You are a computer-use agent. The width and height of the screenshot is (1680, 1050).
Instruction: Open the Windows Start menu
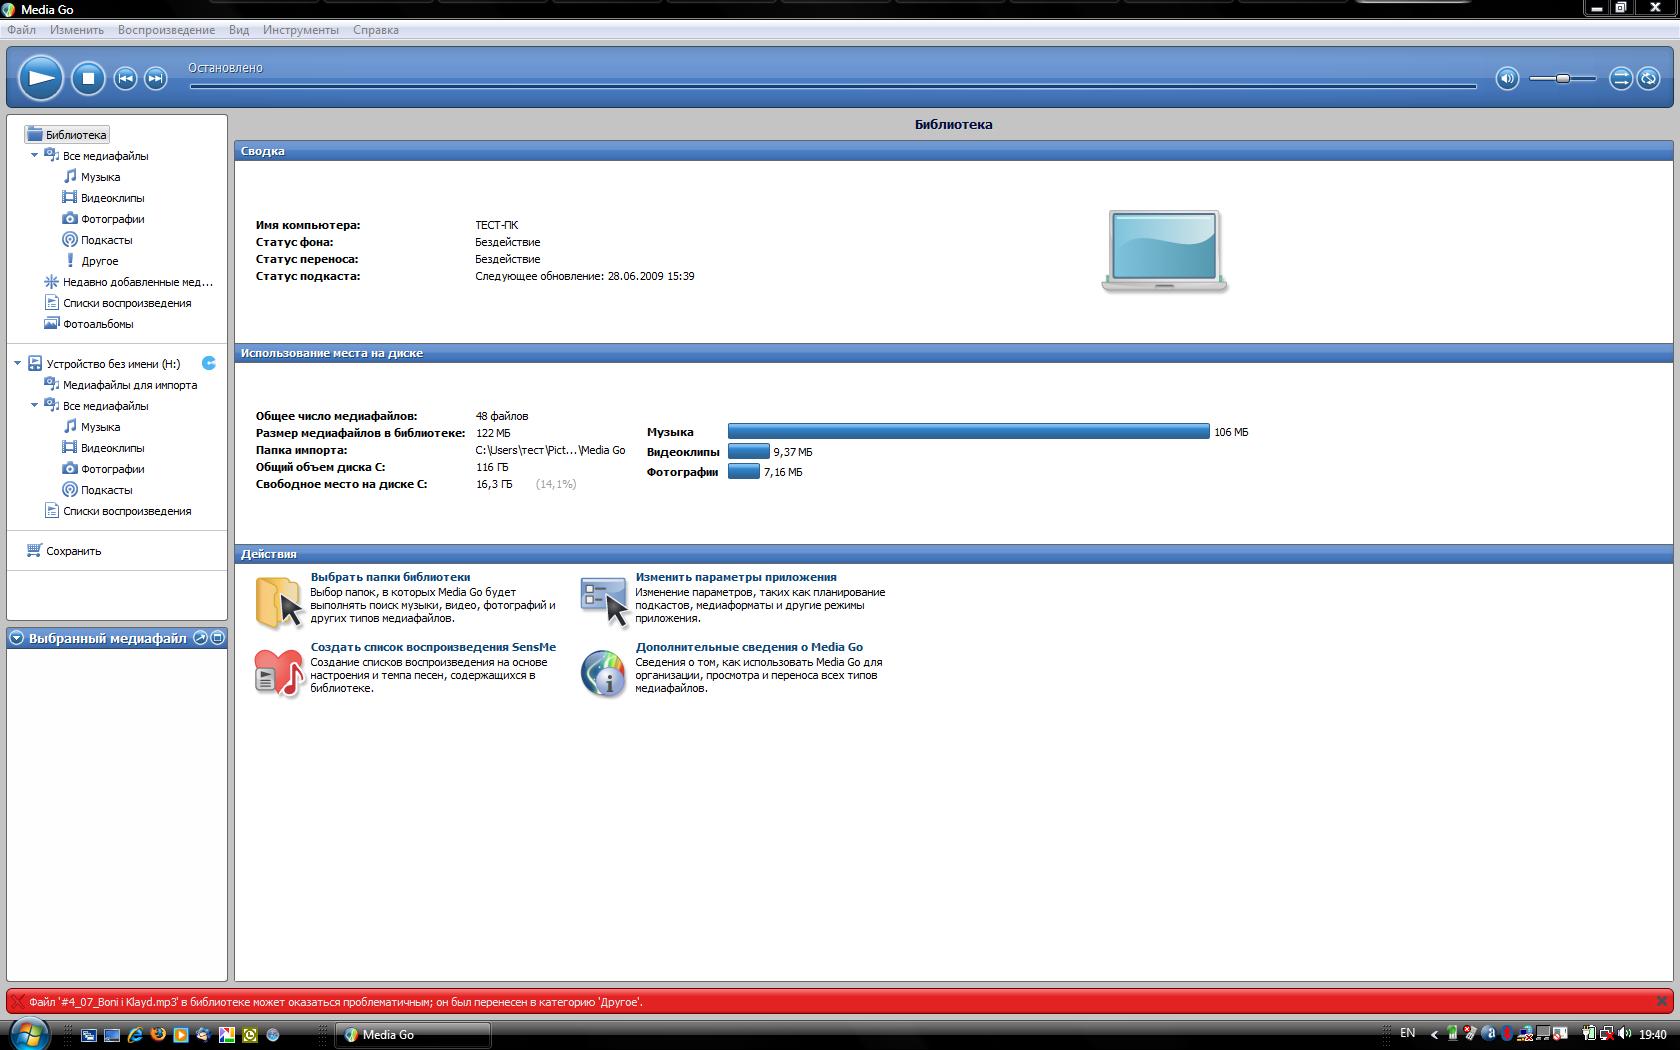point(27,1033)
